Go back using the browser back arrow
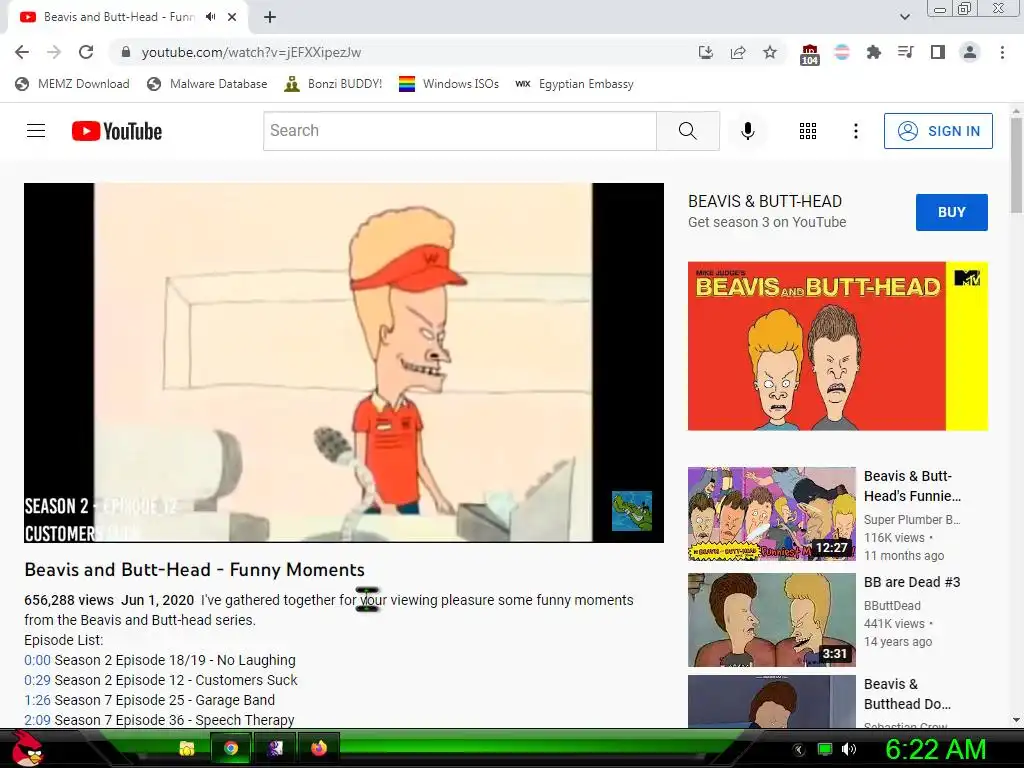The width and height of the screenshot is (1024, 768). 22,52
